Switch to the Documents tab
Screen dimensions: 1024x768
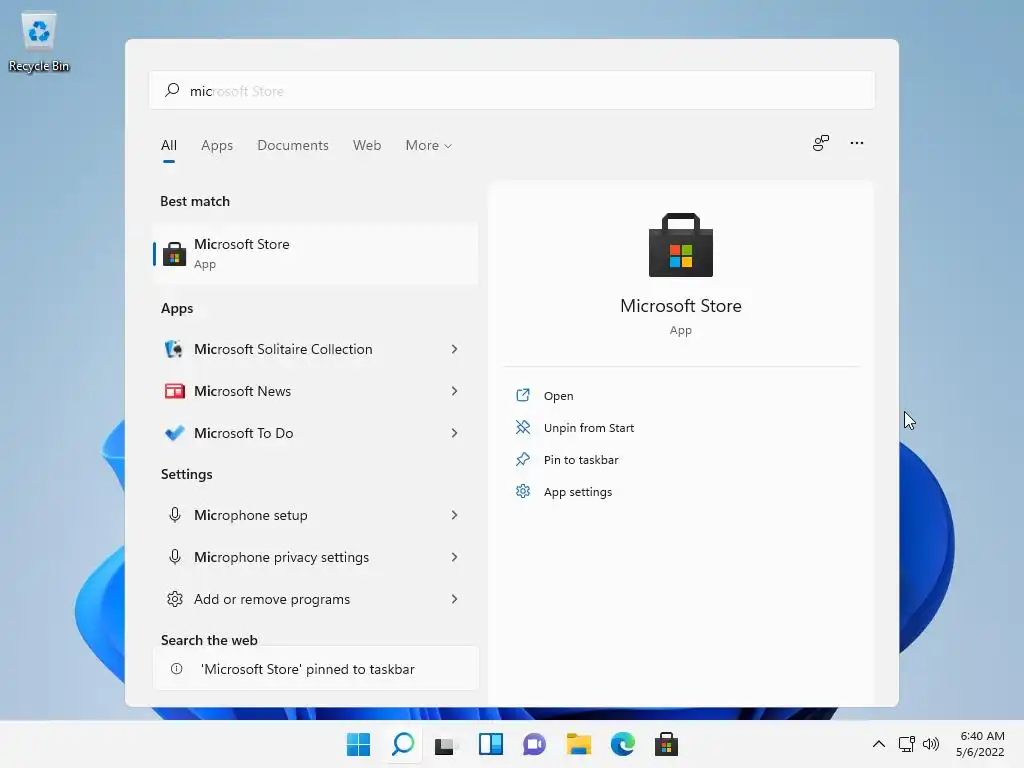click(293, 145)
